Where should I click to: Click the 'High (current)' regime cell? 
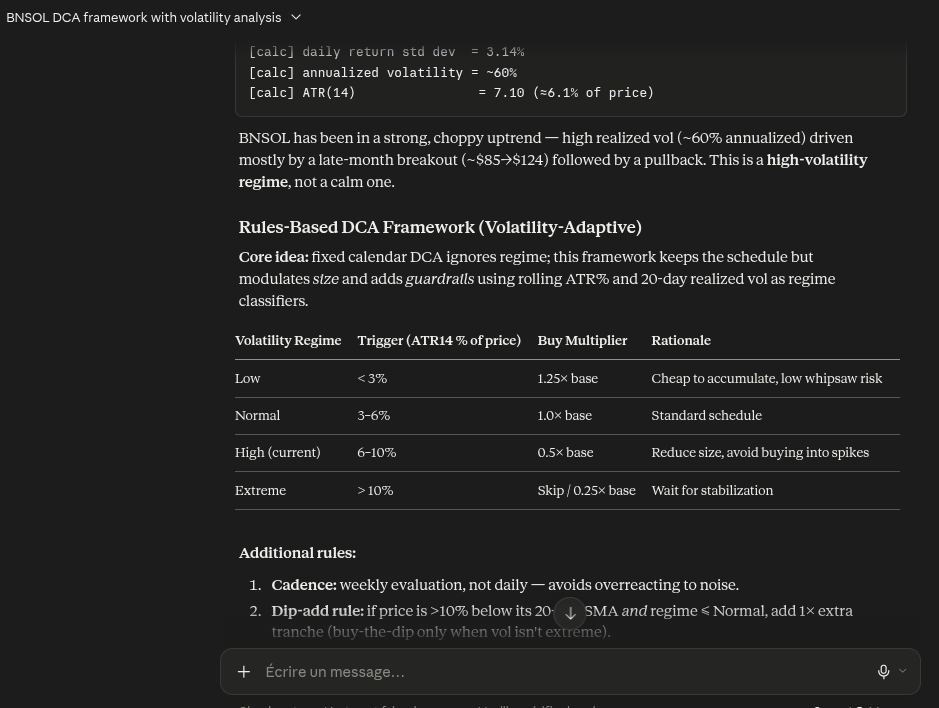[277, 453]
